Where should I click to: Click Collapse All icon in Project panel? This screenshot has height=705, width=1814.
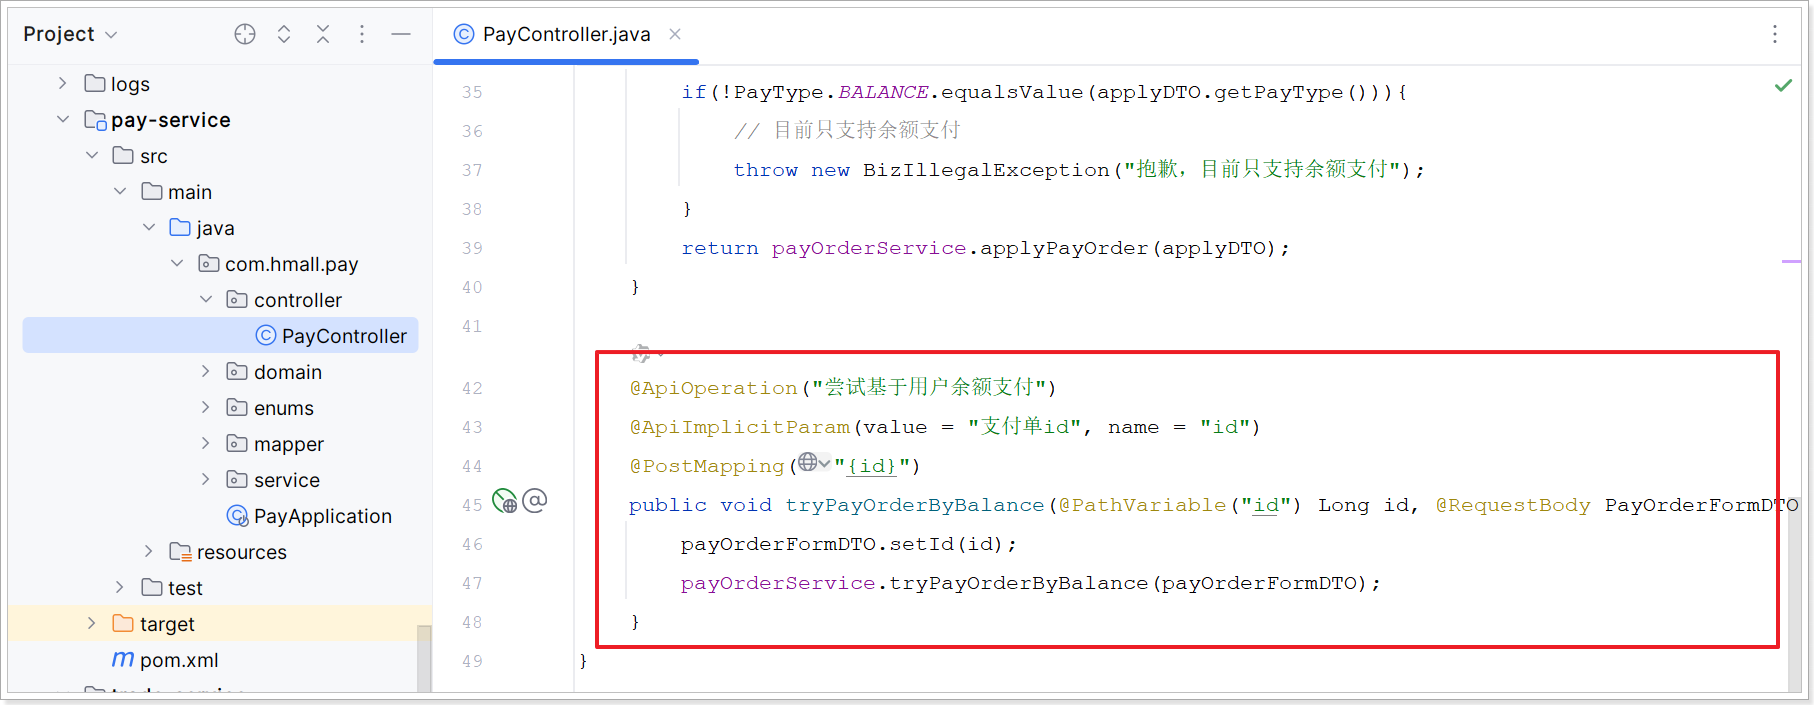(323, 34)
